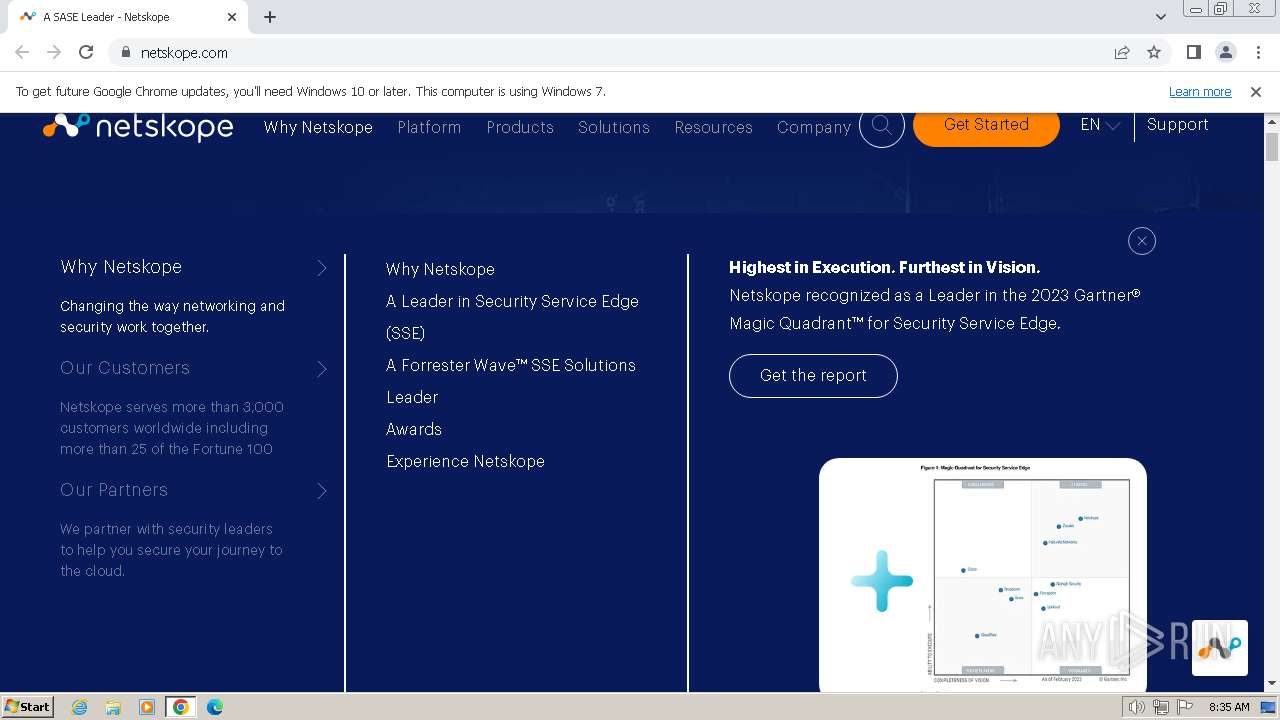The image size is (1280, 720).
Task: Expand Our Customers section arrow
Action: [x=322, y=369]
